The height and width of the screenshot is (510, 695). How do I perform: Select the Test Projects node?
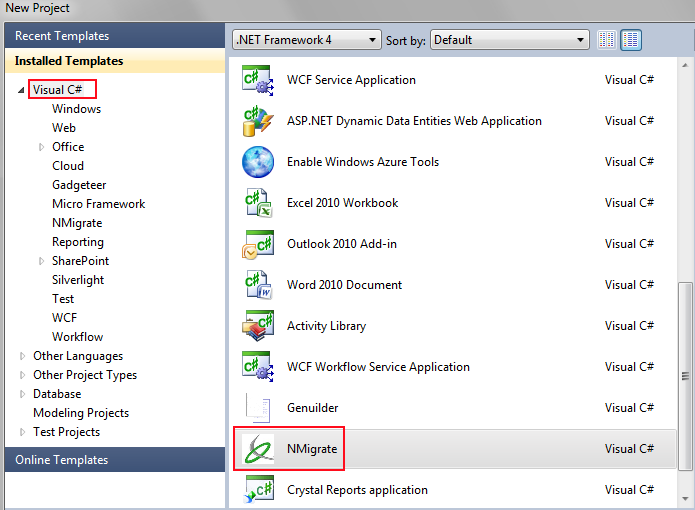(x=66, y=432)
